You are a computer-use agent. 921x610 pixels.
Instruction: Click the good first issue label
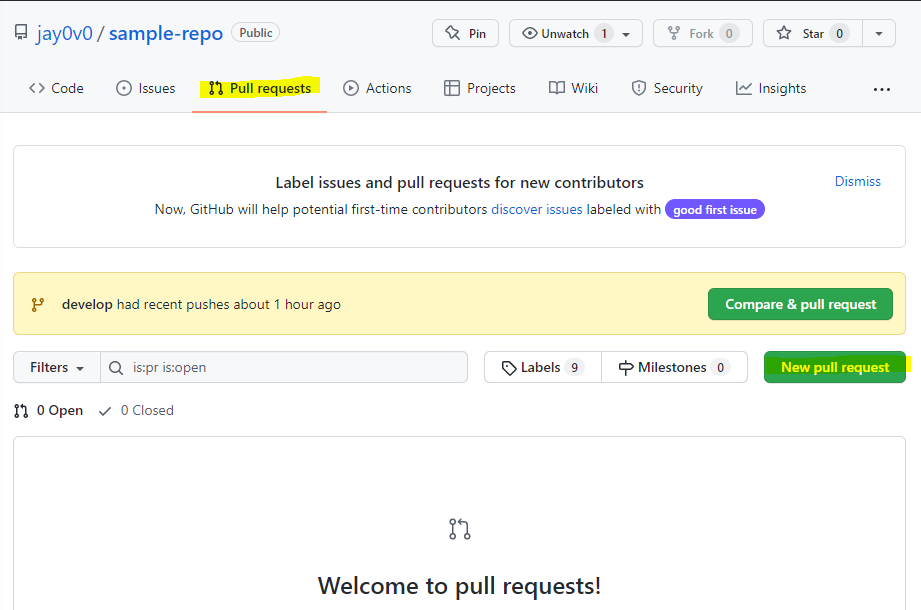715,210
